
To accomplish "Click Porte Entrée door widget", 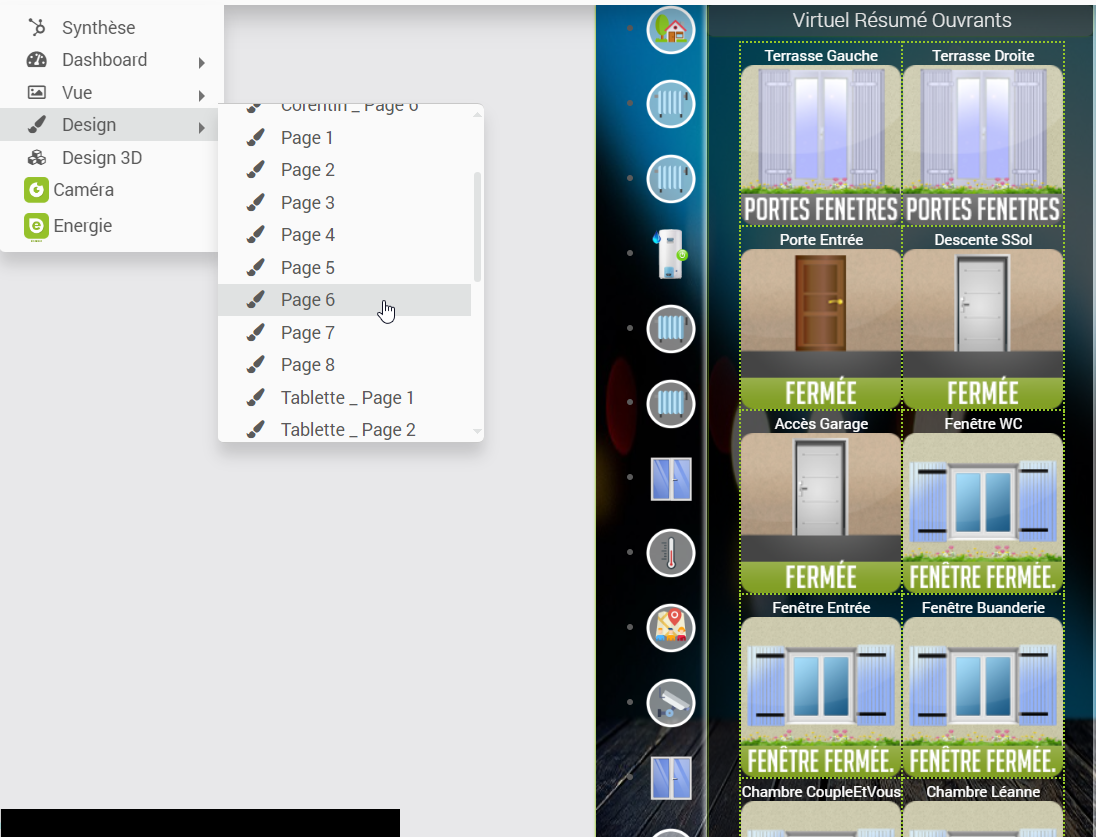I will coord(821,320).
